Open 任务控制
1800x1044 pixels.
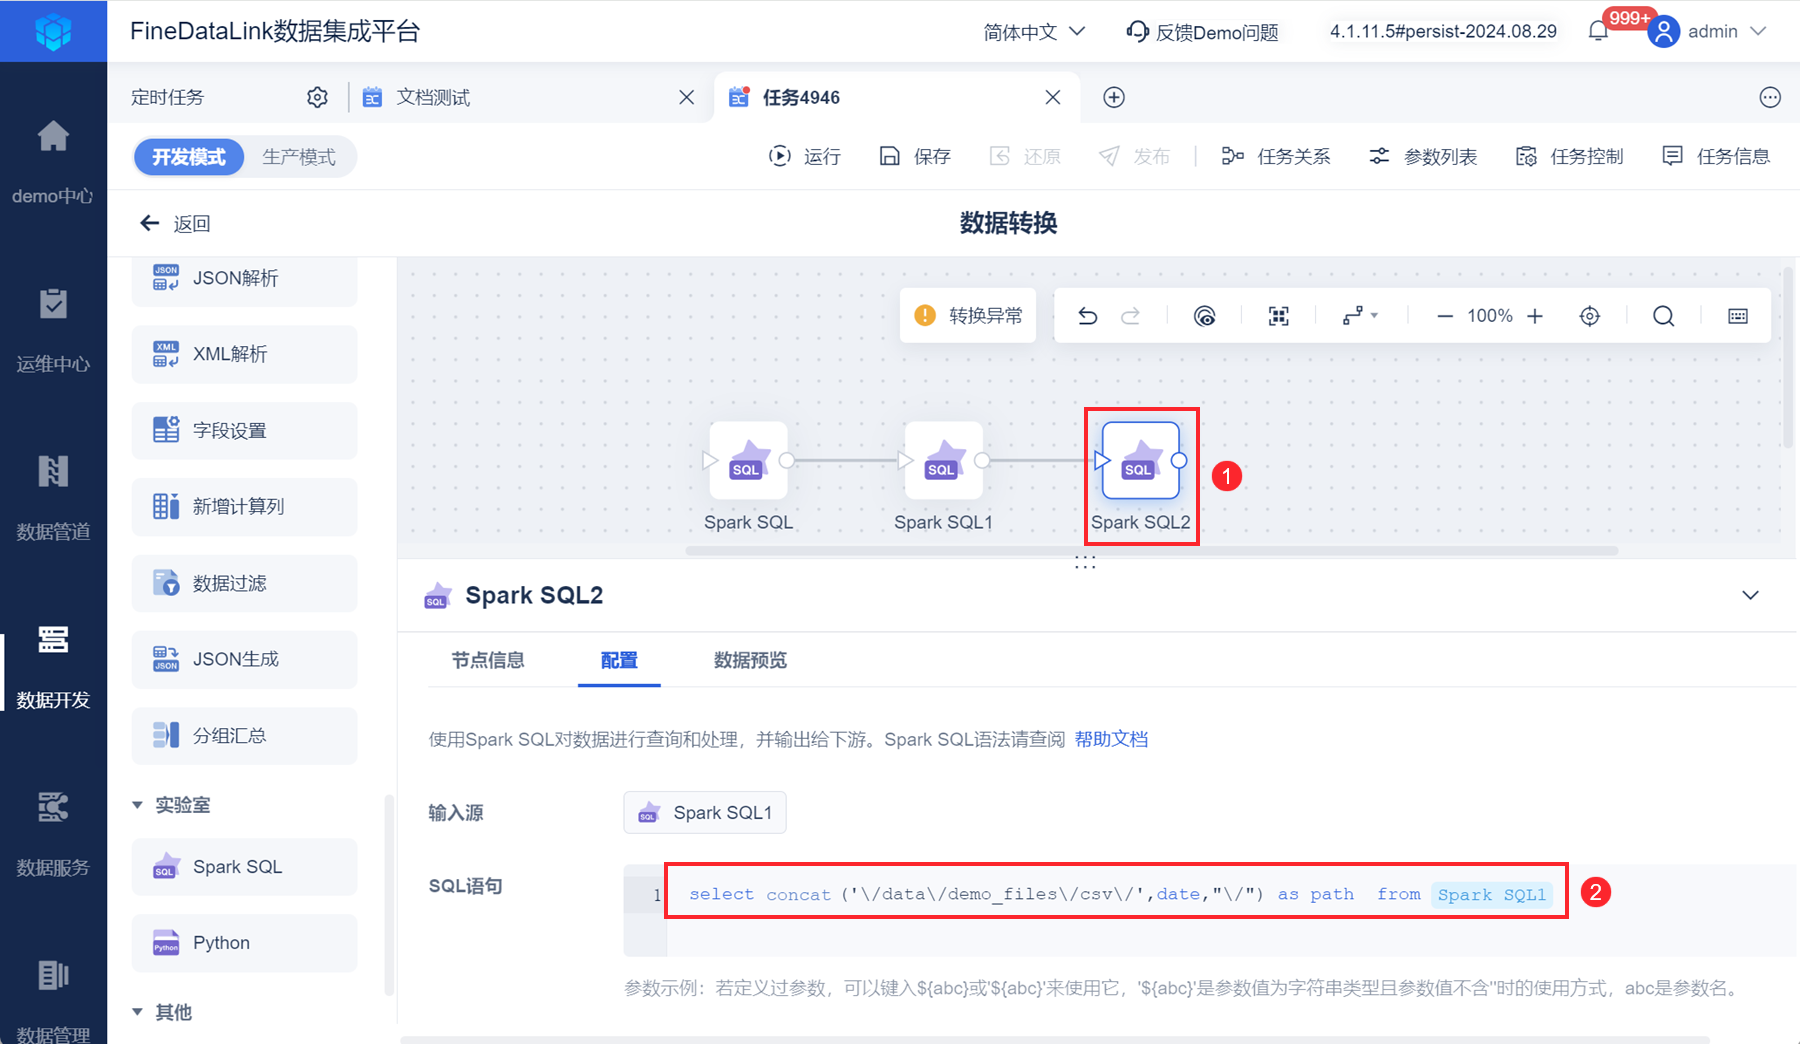(x=1569, y=156)
